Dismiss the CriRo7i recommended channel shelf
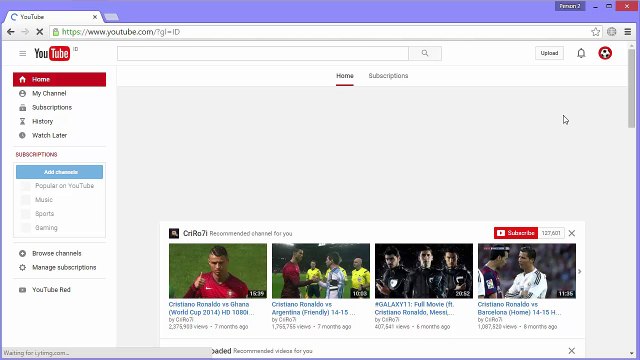Viewport: 640px width, 360px height. point(572,233)
